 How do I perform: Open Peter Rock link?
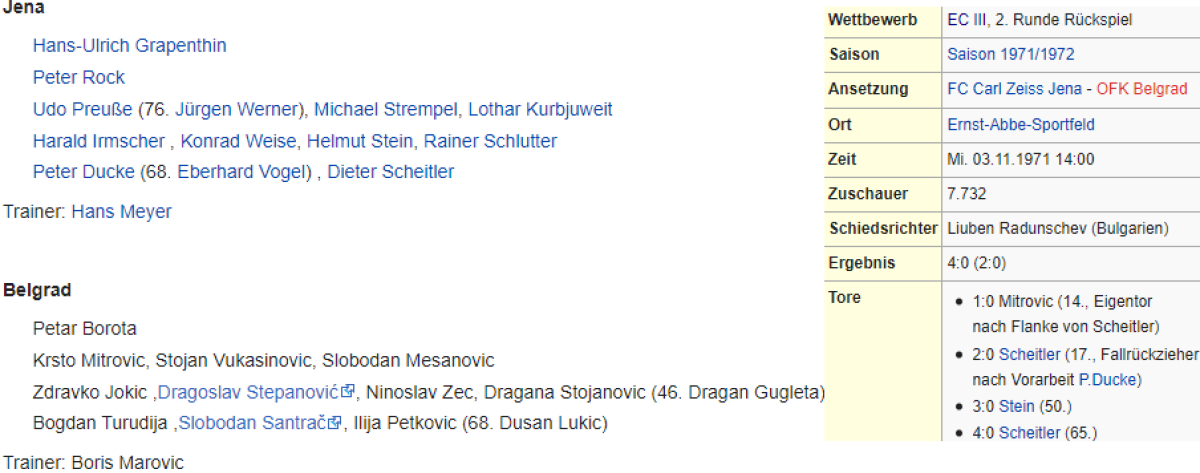coord(78,77)
